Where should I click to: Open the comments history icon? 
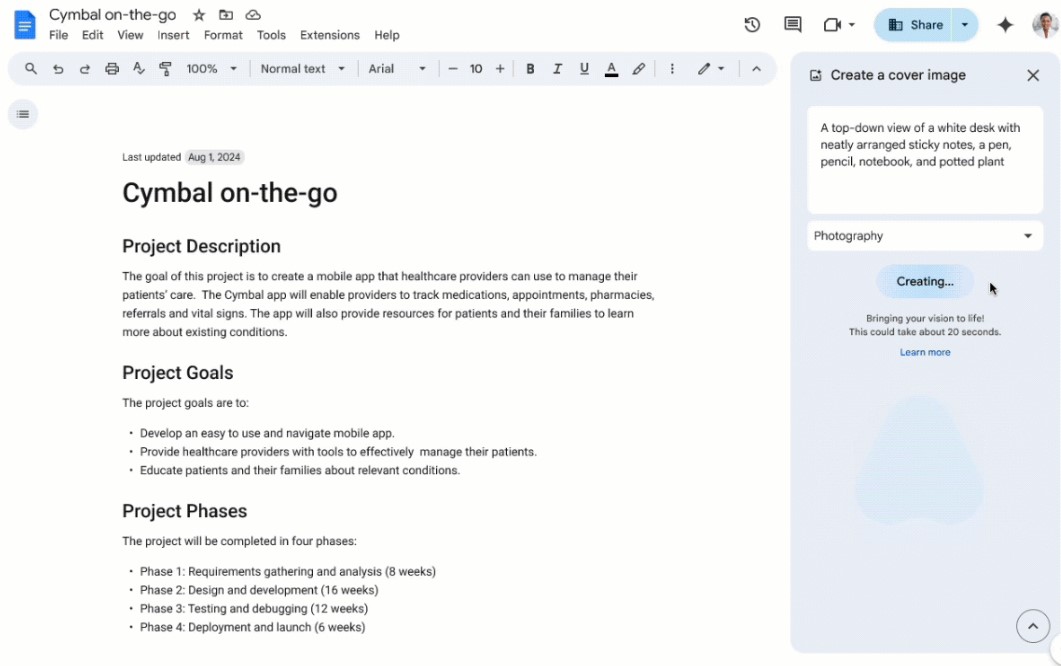[x=792, y=25]
